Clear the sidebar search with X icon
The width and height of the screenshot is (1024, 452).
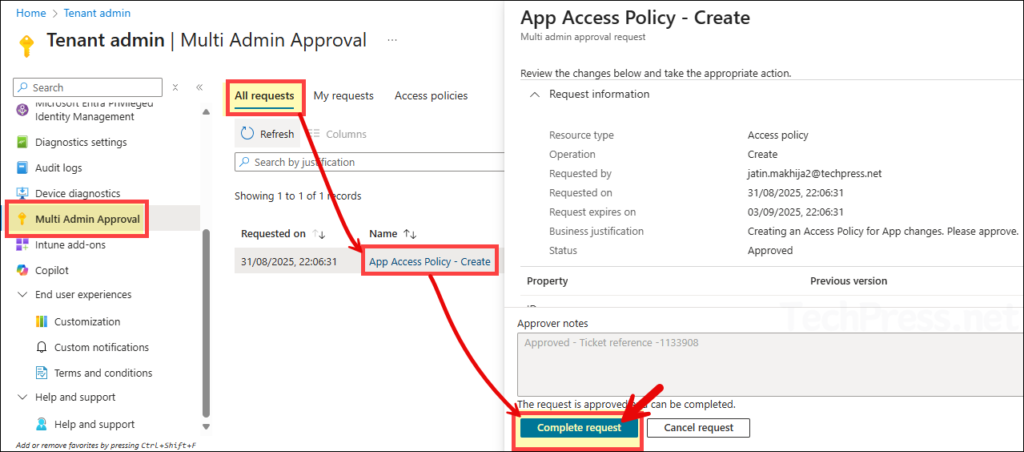coord(175,88)
